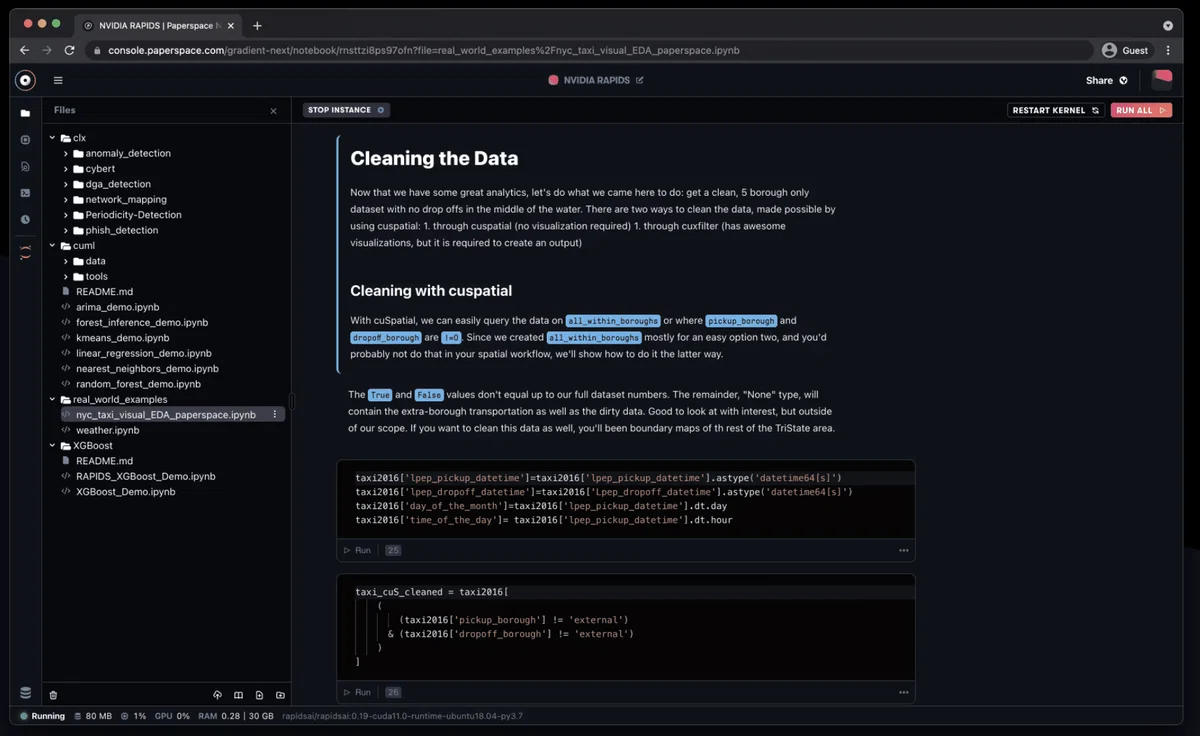Open README.md under XGBoost folder
Viewport: 1200px width, 736px height.
104,461
